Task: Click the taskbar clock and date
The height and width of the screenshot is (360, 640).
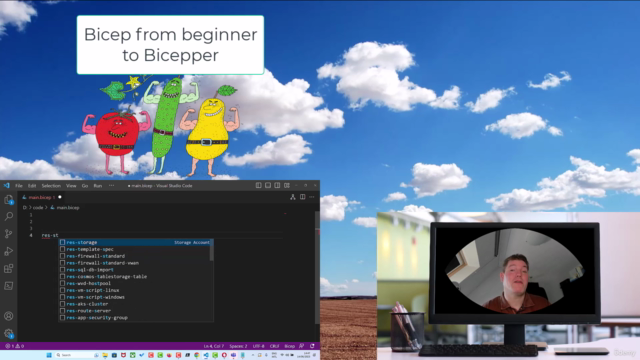Action: point(304,355)
